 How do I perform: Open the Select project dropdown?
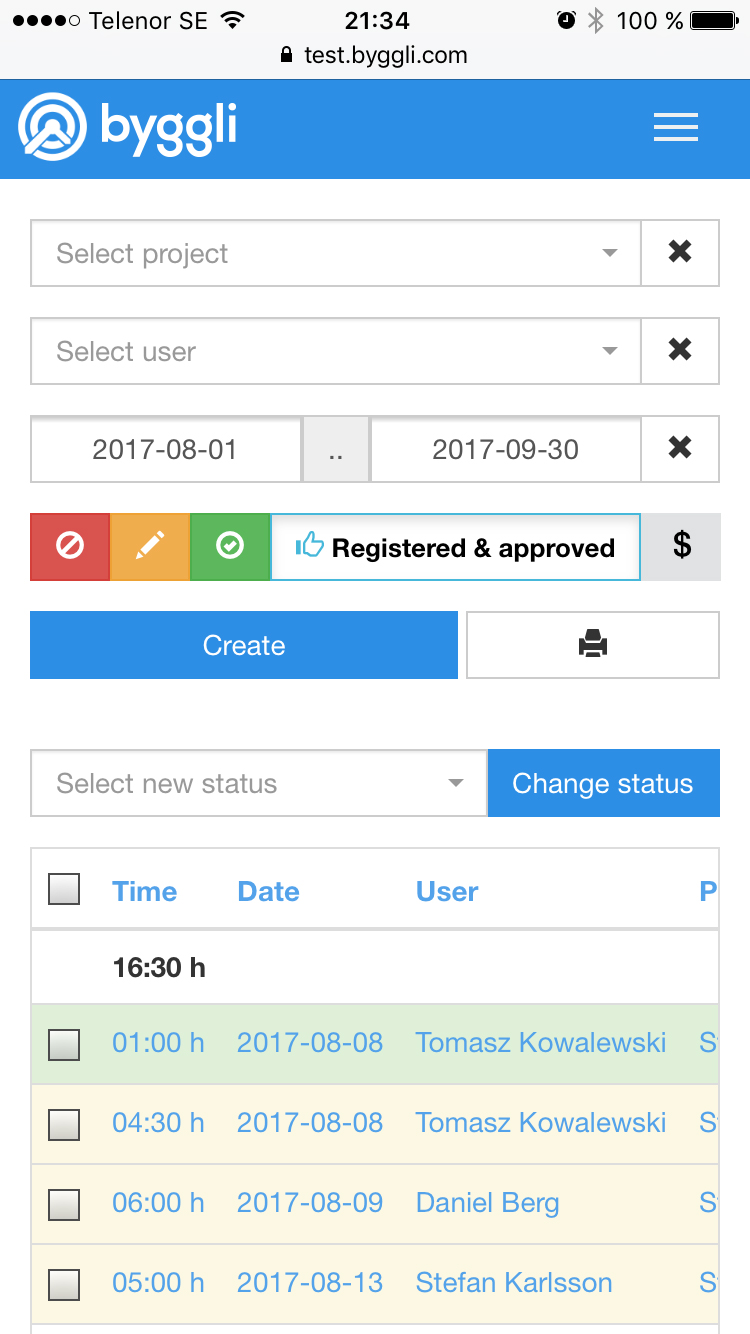pos(335,253)
